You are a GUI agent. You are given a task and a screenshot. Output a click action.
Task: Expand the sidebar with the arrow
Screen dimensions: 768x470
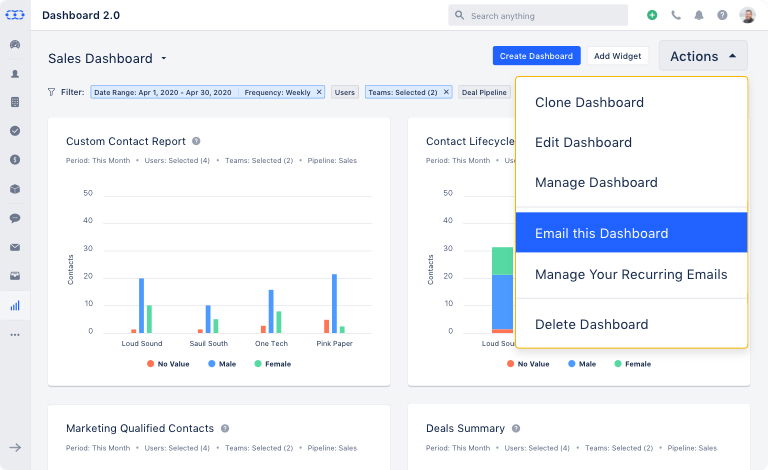15,447
